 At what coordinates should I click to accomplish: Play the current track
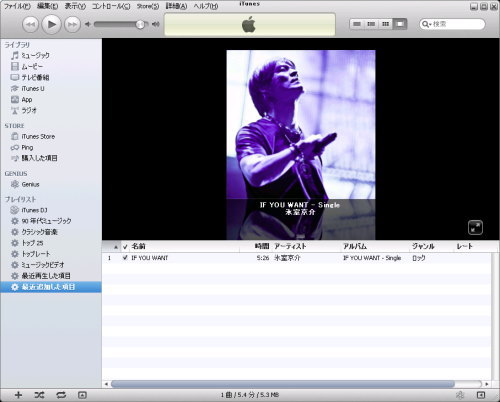click(x=51, y=24)
